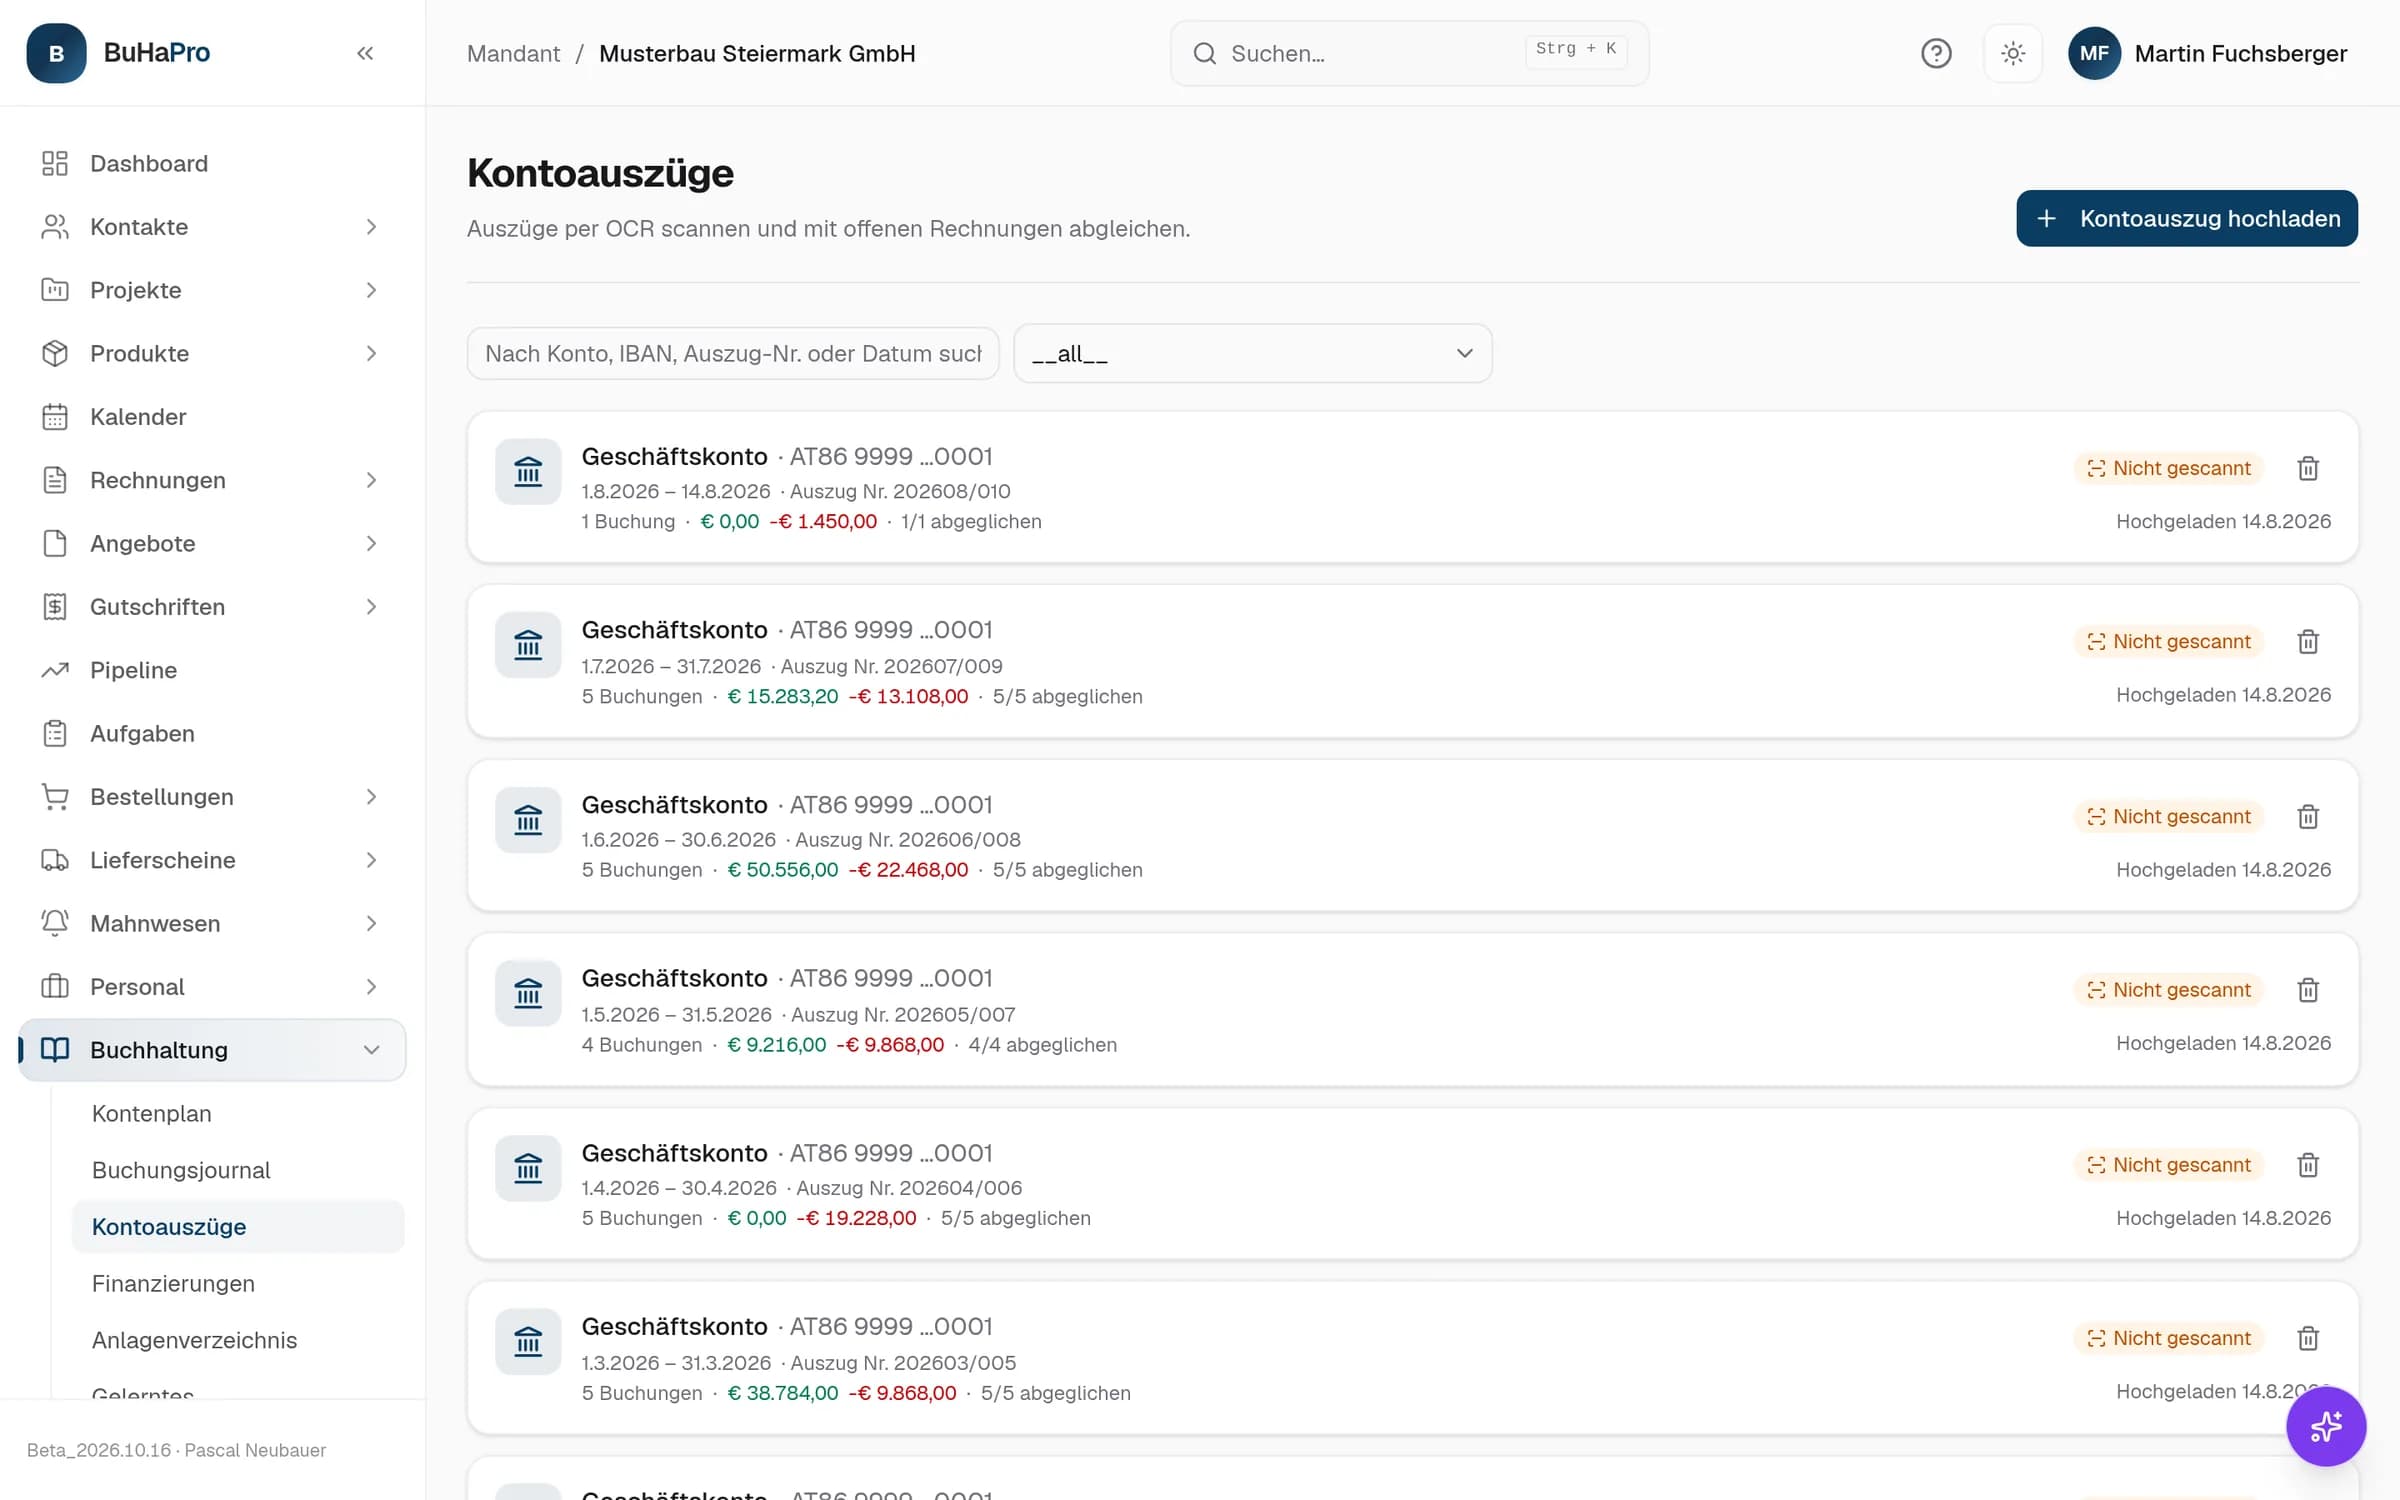
Task: Click the trash icon for Auszug Nr. 202606/008
Action: pyautogui.click(x=2308, y=817)
